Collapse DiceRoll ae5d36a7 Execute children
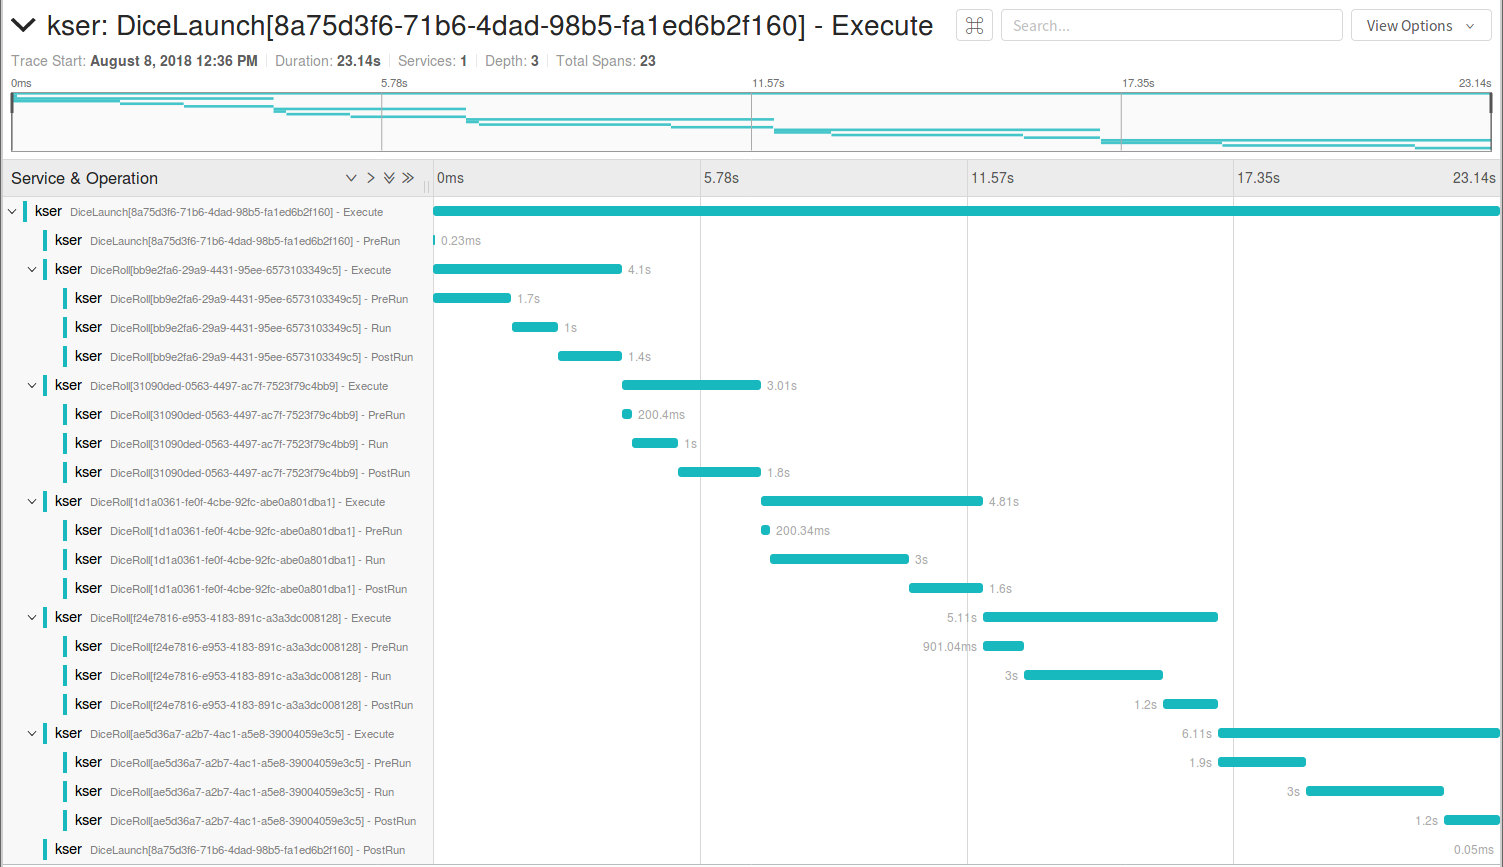Viewport: 1503px width, 867px height. [x=32, y=734]
